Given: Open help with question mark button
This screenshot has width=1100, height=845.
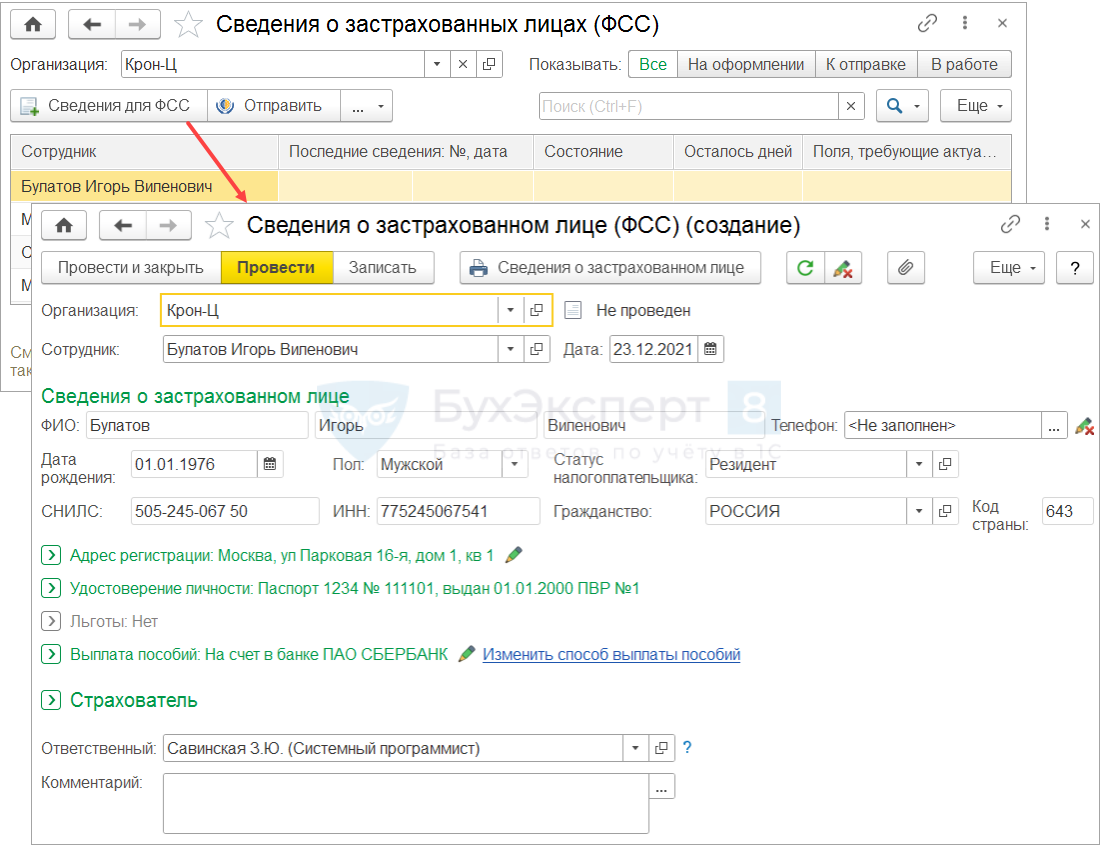Looking at the screenshot, I should [x=1075, y=268].
